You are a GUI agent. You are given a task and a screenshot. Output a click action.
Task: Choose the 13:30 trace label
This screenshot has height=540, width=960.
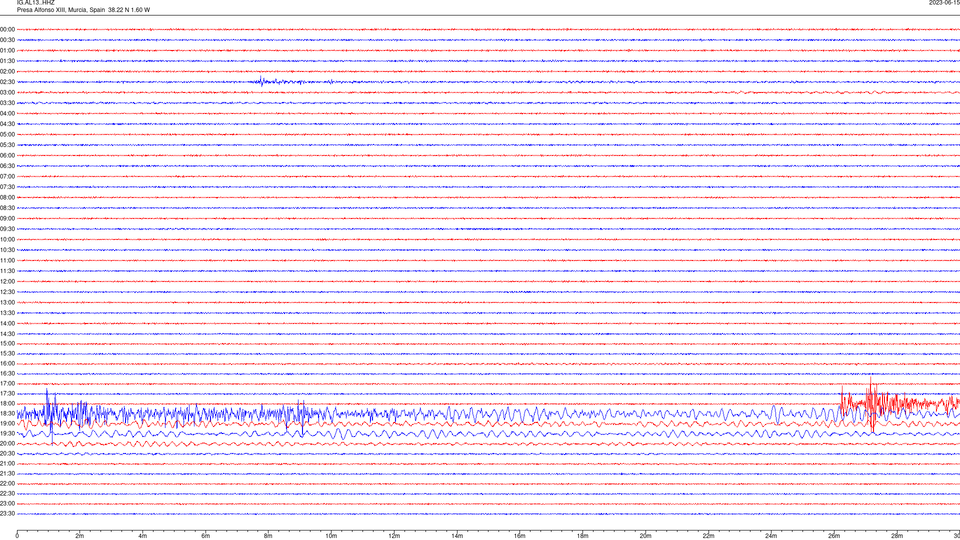(x=7, y=313)
